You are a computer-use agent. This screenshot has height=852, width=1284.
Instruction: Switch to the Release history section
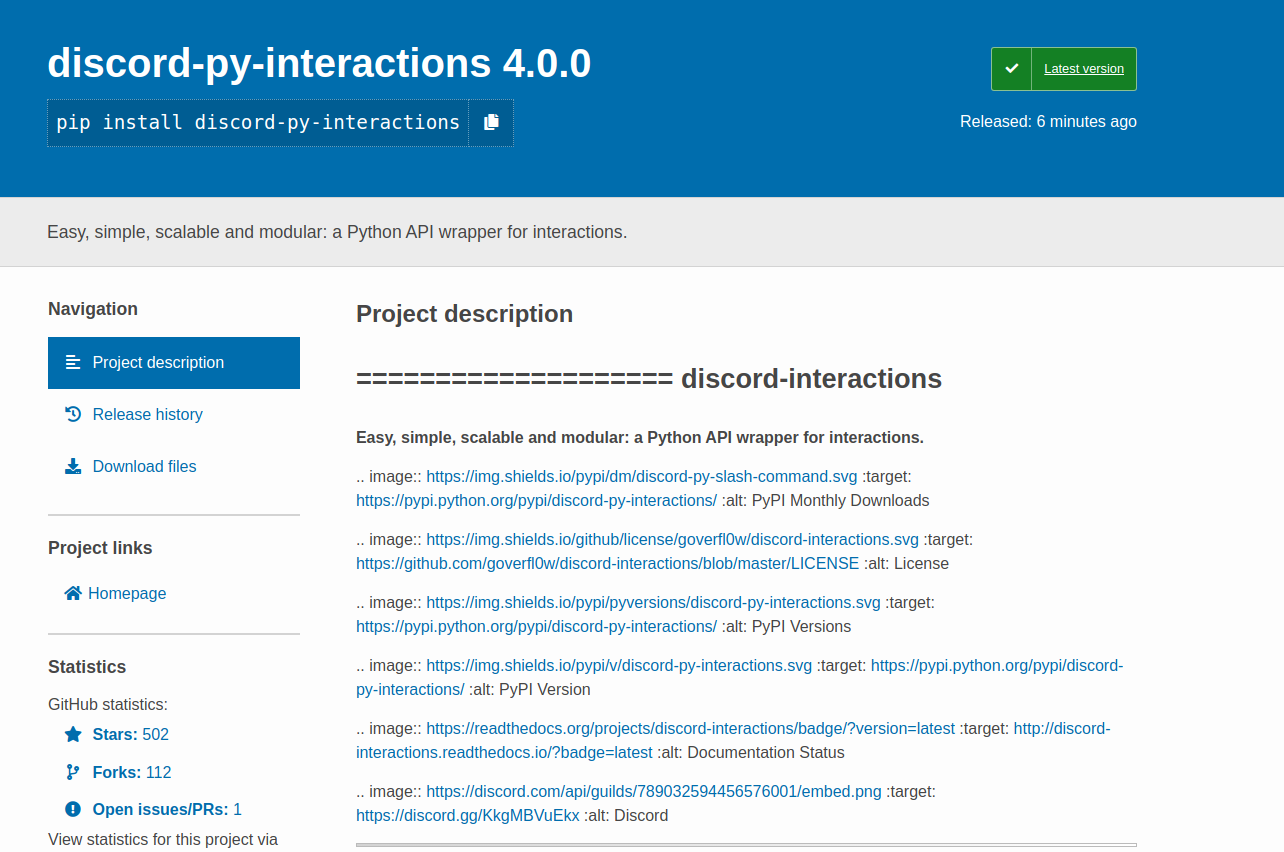(x=147, y=413)
